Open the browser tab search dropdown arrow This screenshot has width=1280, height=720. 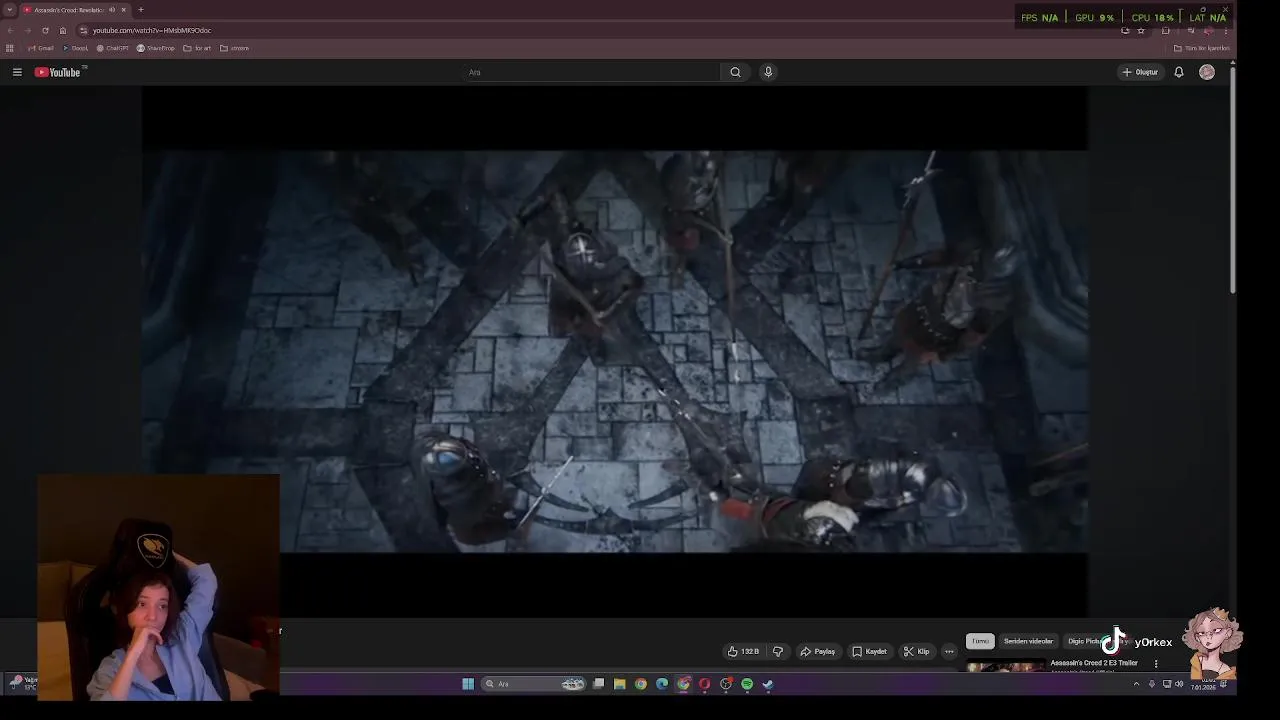point(9,10)
